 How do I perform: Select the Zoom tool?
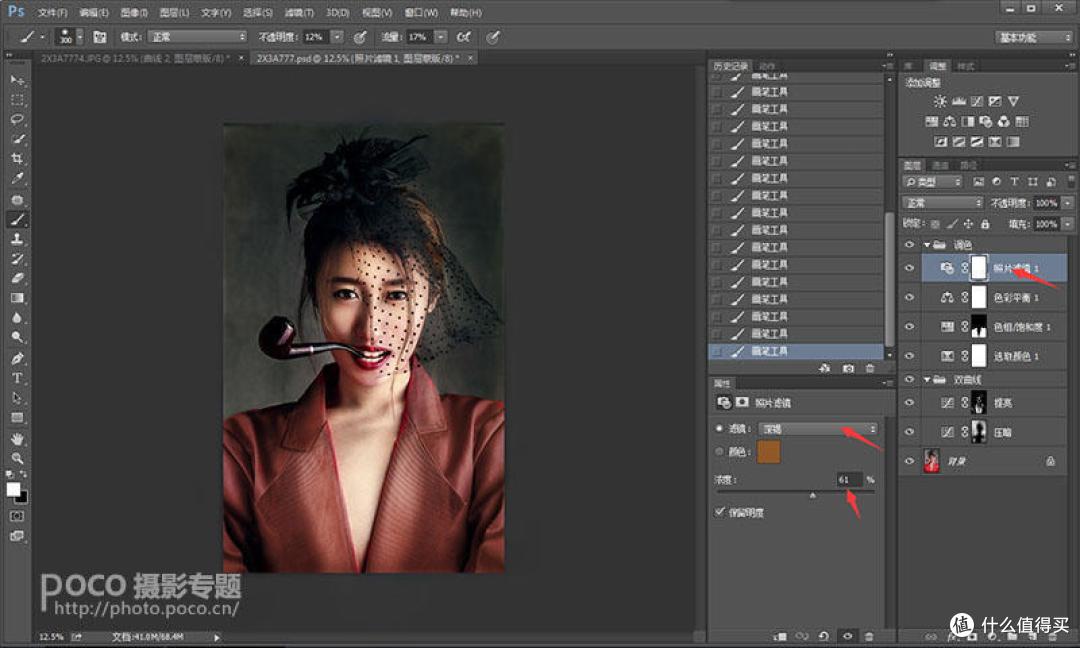pos(17,458)
